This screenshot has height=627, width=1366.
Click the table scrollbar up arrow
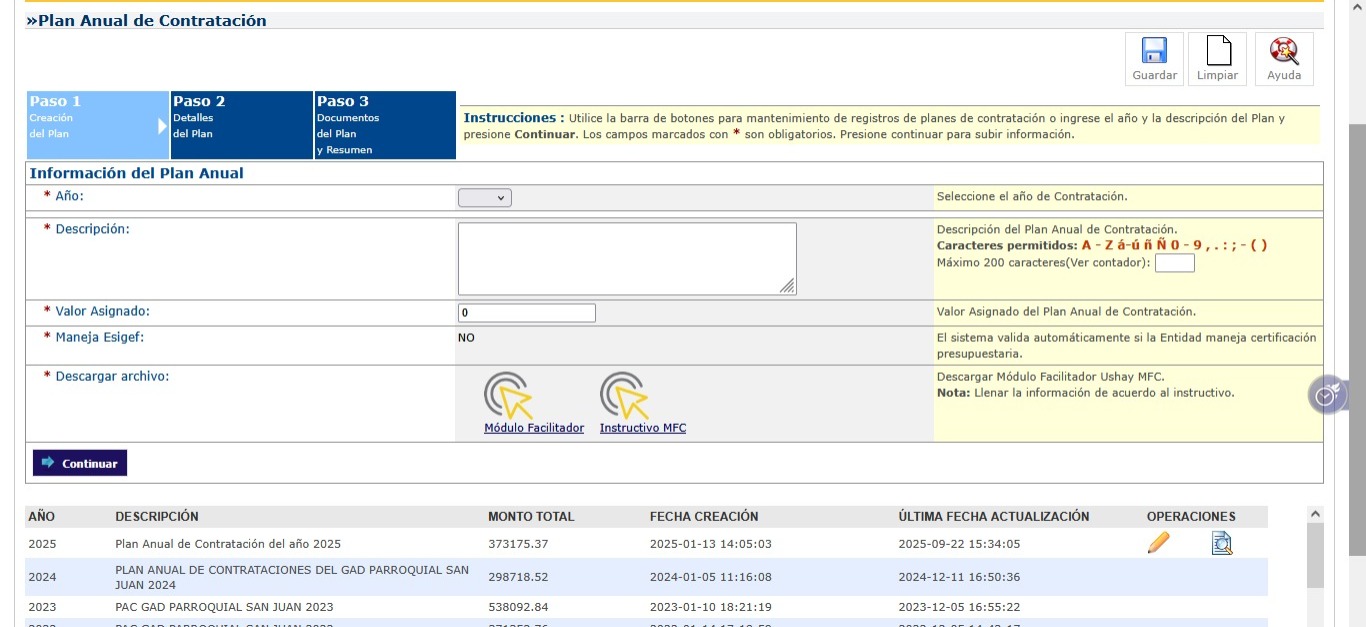coord(1315,514)
